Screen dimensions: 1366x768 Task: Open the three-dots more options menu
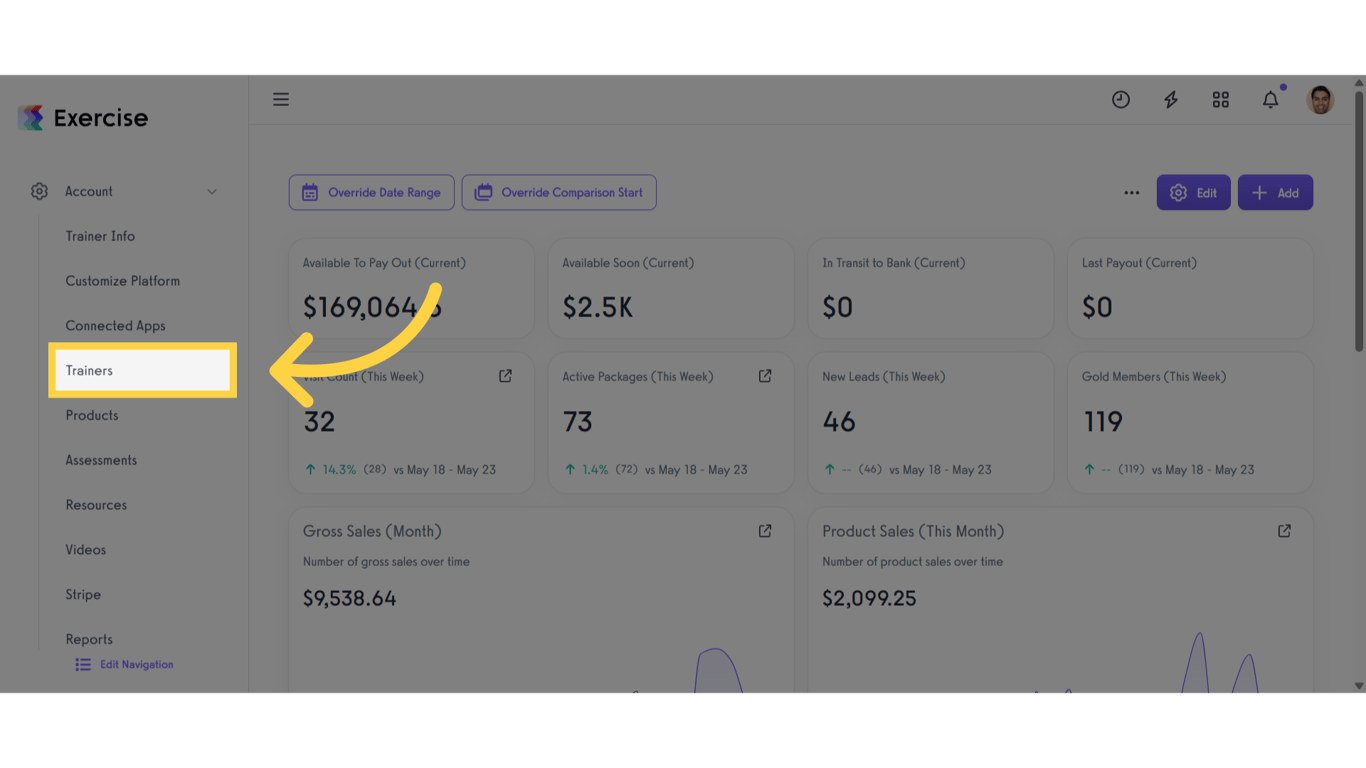click(x=1131, y=193)
